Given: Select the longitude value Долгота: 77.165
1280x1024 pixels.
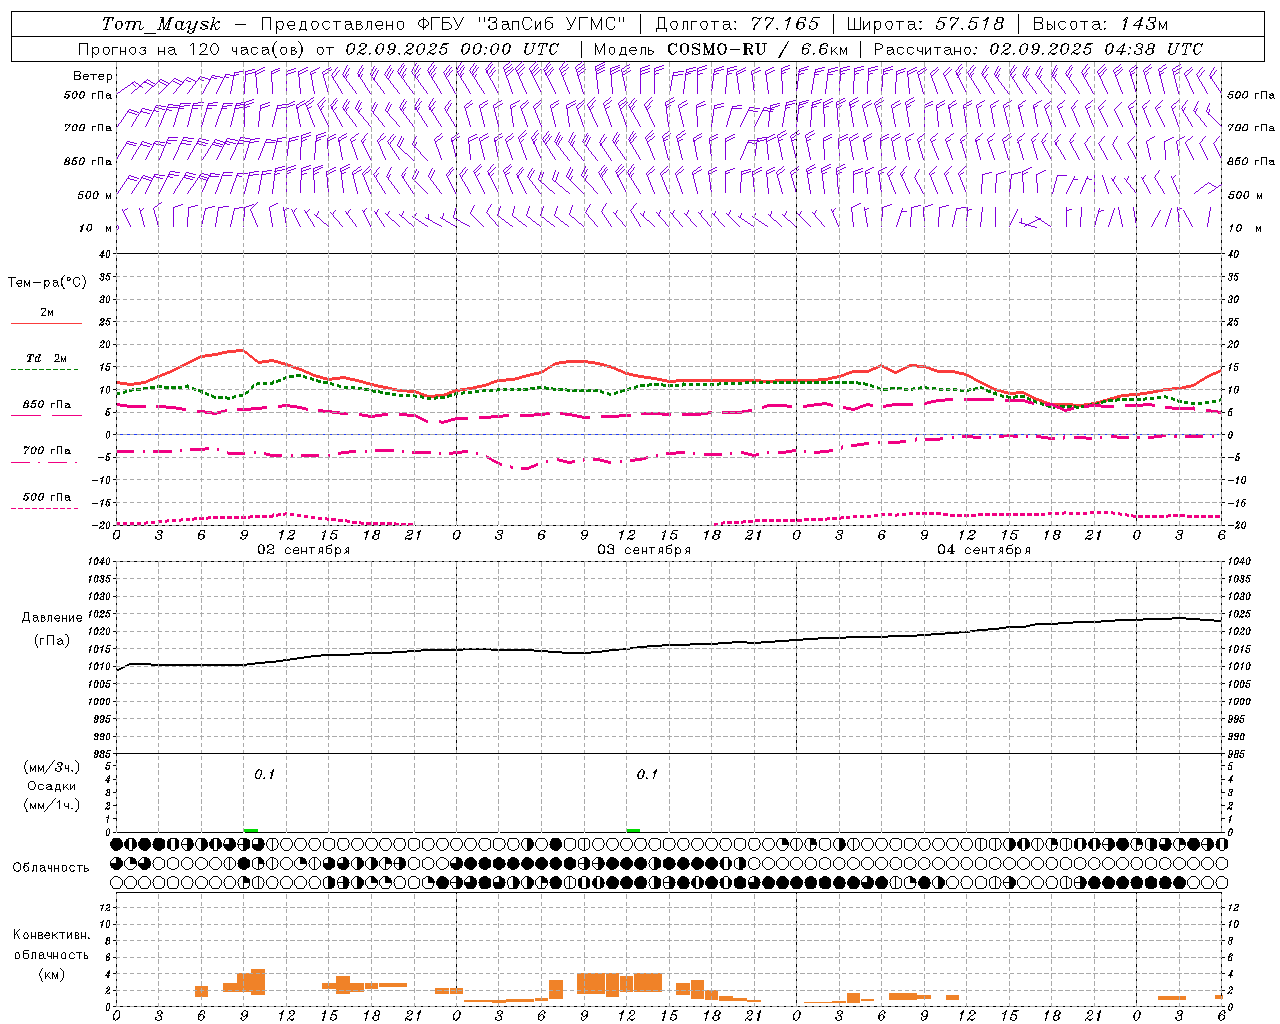Looking at the screenshot, I should [737, 24].
